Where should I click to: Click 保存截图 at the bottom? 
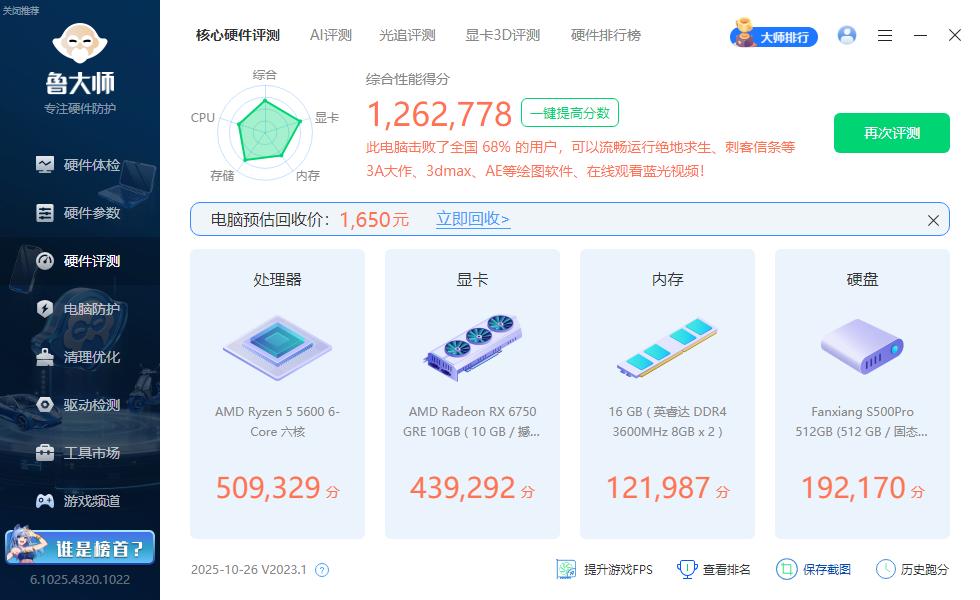(814, 569)
